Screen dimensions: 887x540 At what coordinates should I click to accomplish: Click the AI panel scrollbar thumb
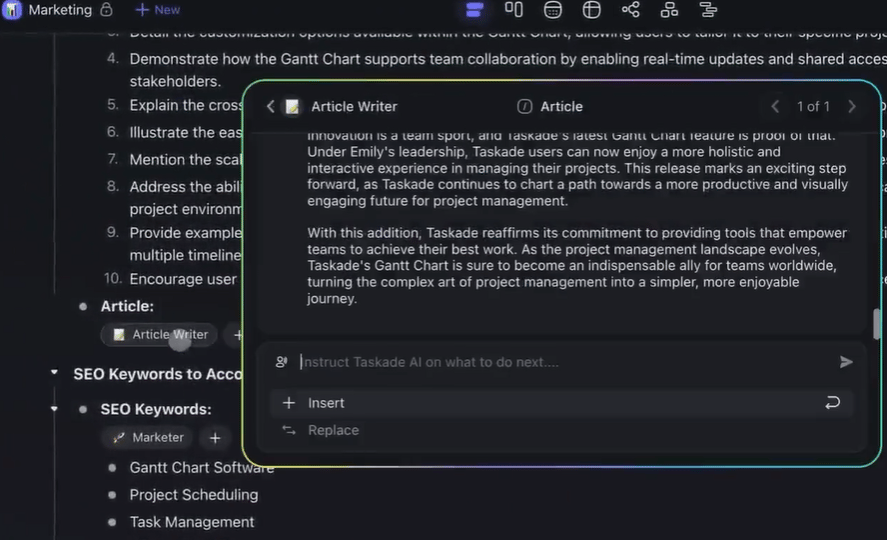coord(877,323)
